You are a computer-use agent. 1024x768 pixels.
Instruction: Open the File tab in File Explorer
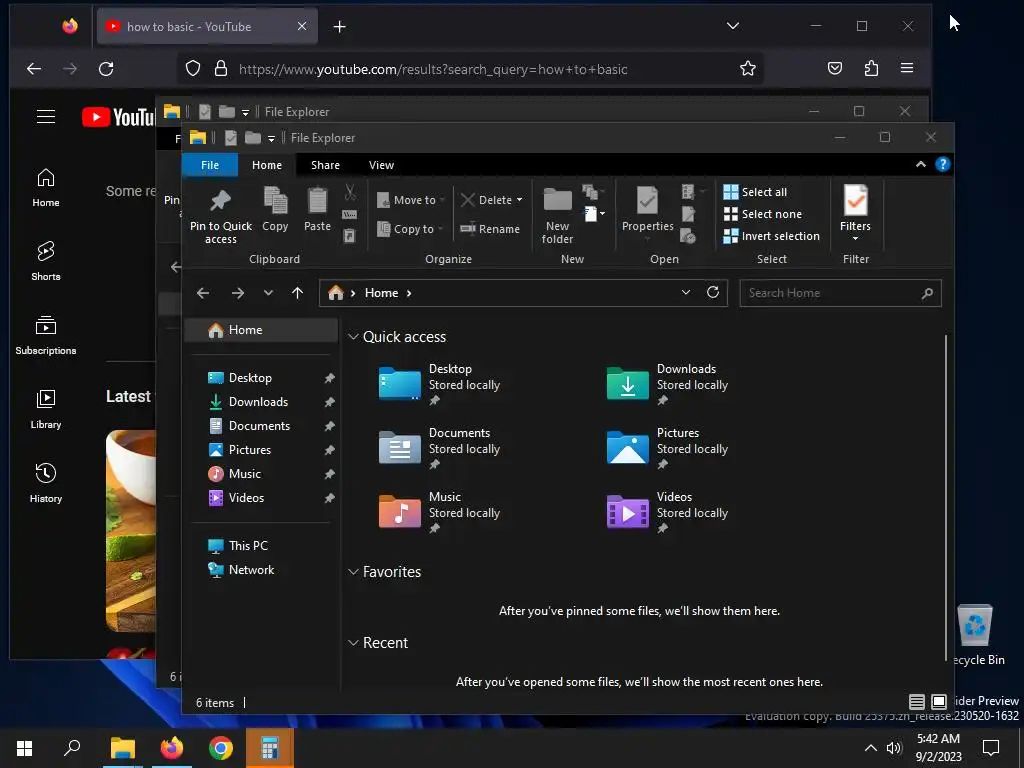210,165
